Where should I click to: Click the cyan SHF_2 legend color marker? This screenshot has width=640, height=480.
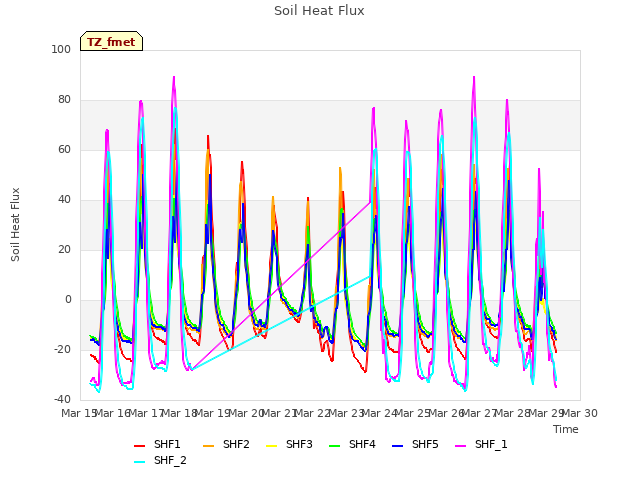tap(140, 462)
